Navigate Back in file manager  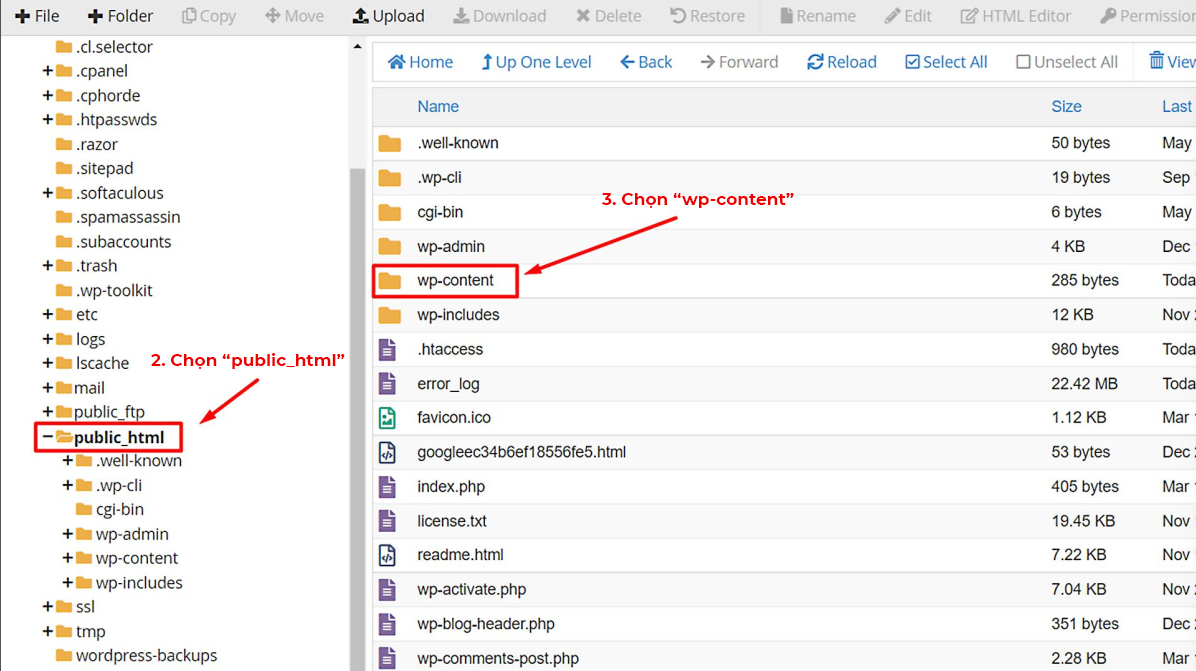tap(646, 62)
